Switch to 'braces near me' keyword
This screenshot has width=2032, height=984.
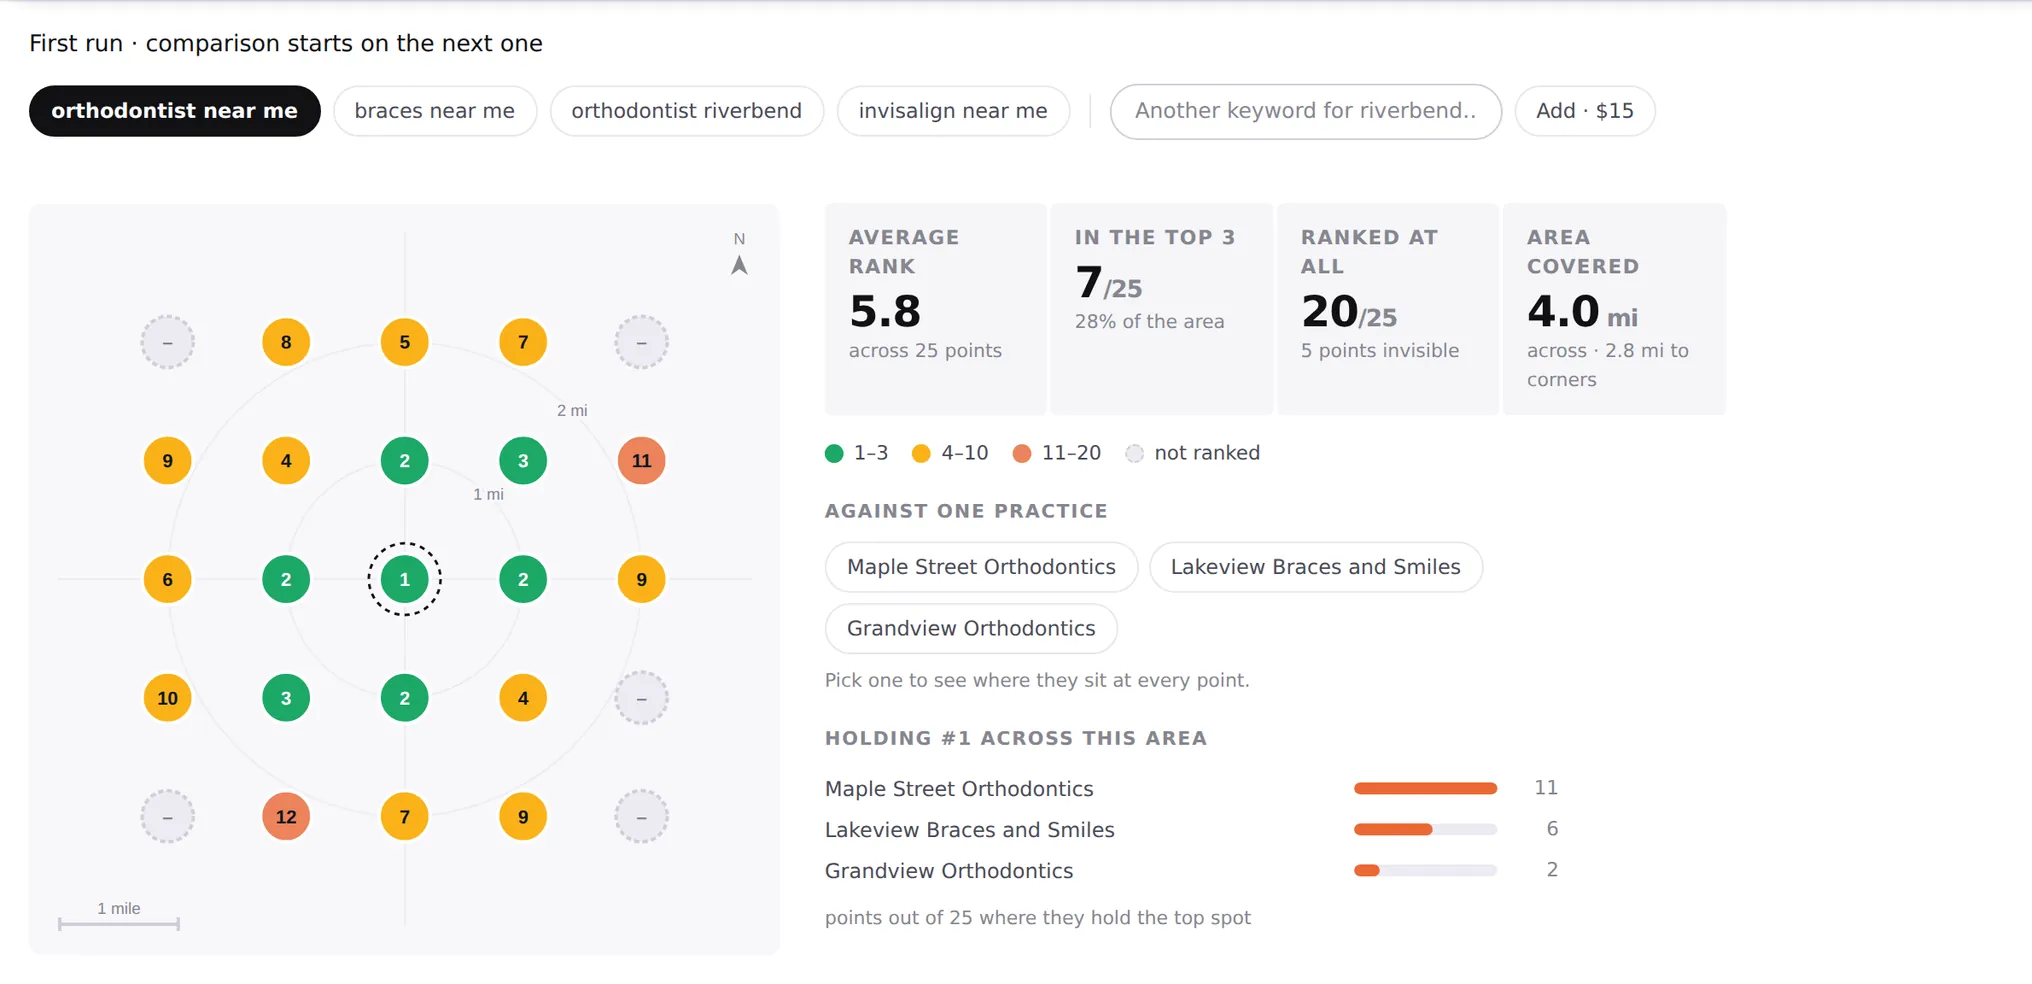tap(435, 111)
